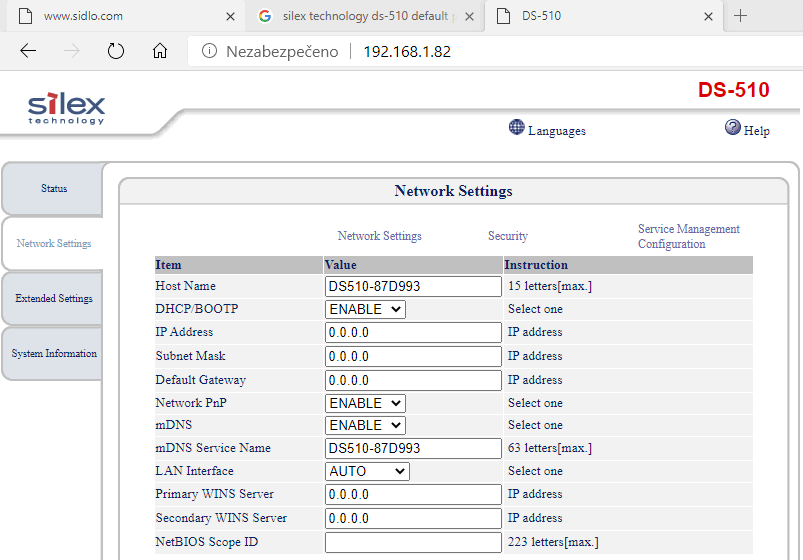Click the site info icon beside Nezabezpečeno
This screenshot has height=560, width=803.
coord(210,51)
